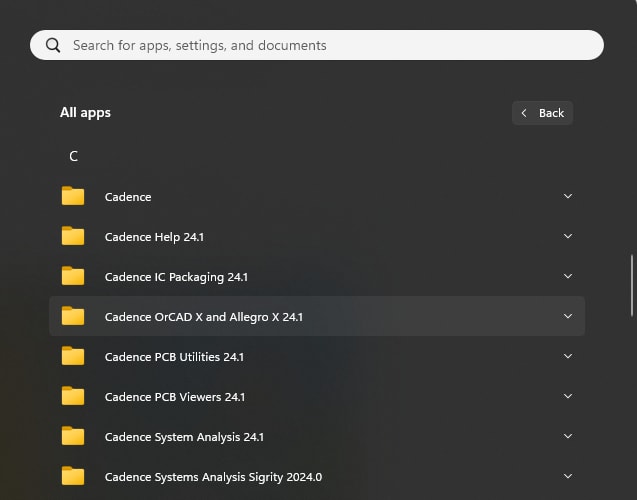The image size is (637, 500).
Task: Click the Cadence PCB Utilities 24.1 folder icon
Action: [73, 356]
